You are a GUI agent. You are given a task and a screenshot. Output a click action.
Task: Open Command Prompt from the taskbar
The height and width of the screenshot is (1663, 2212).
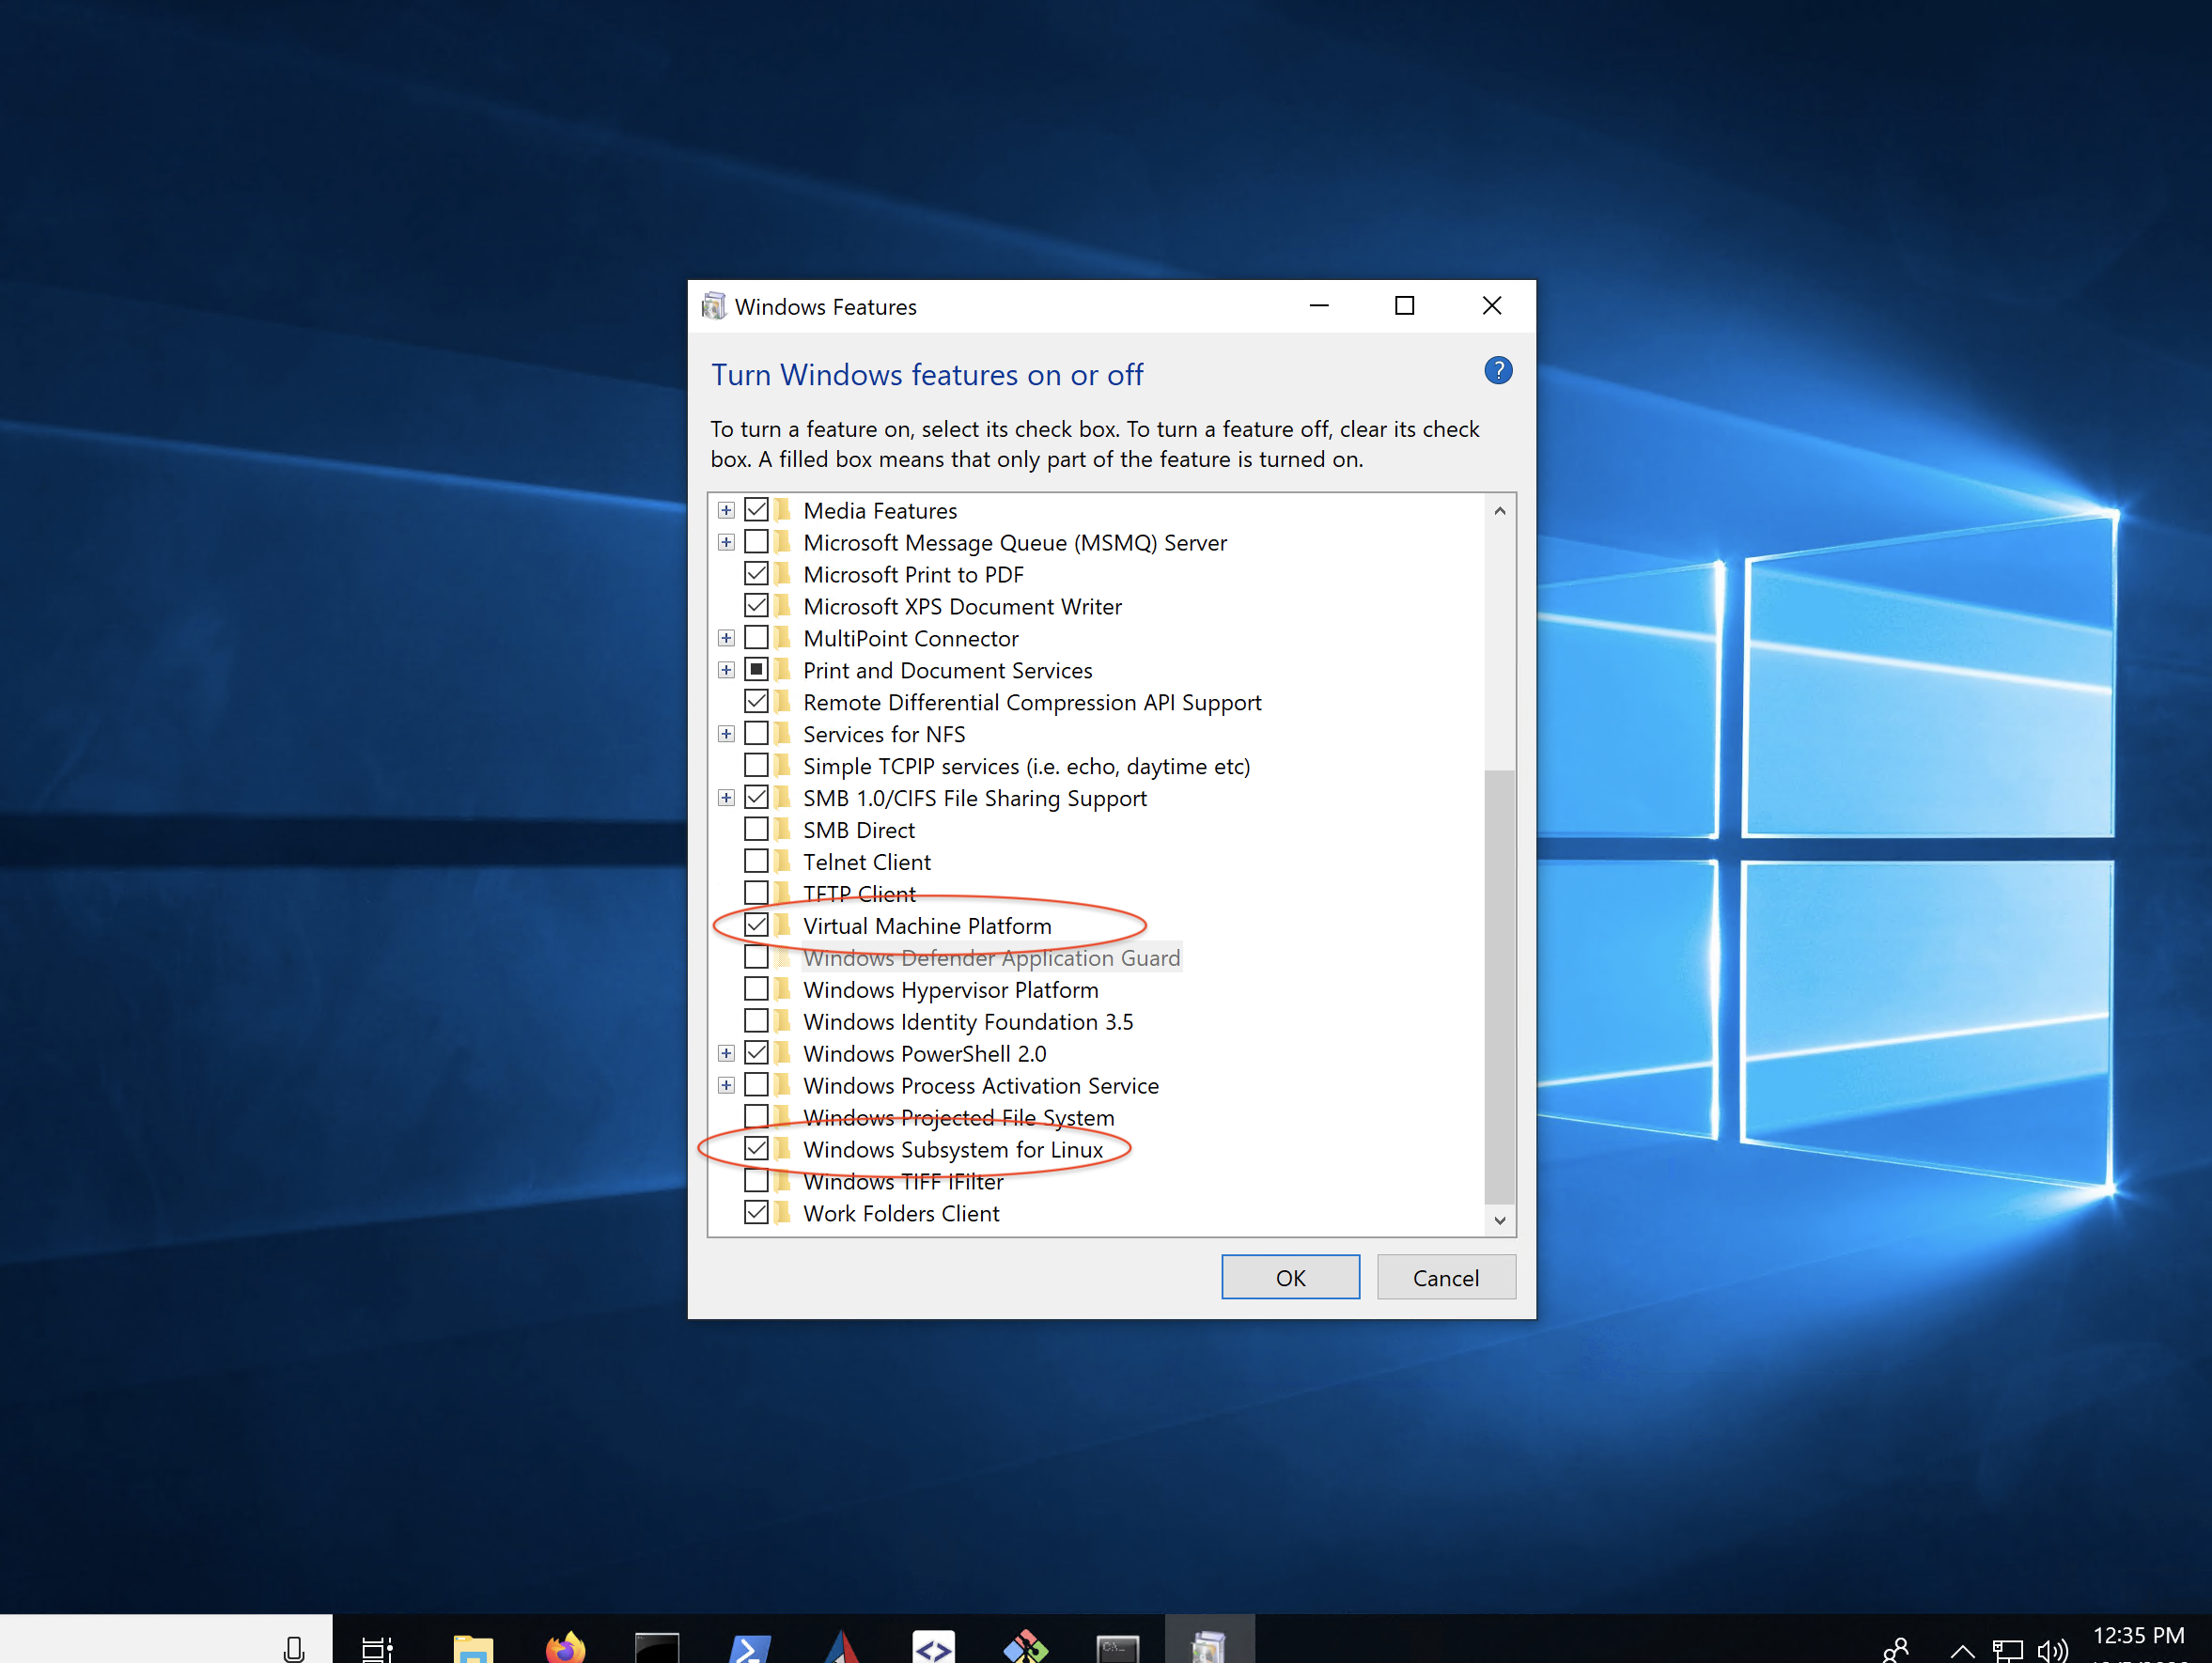click(x=1117, y=1645)
